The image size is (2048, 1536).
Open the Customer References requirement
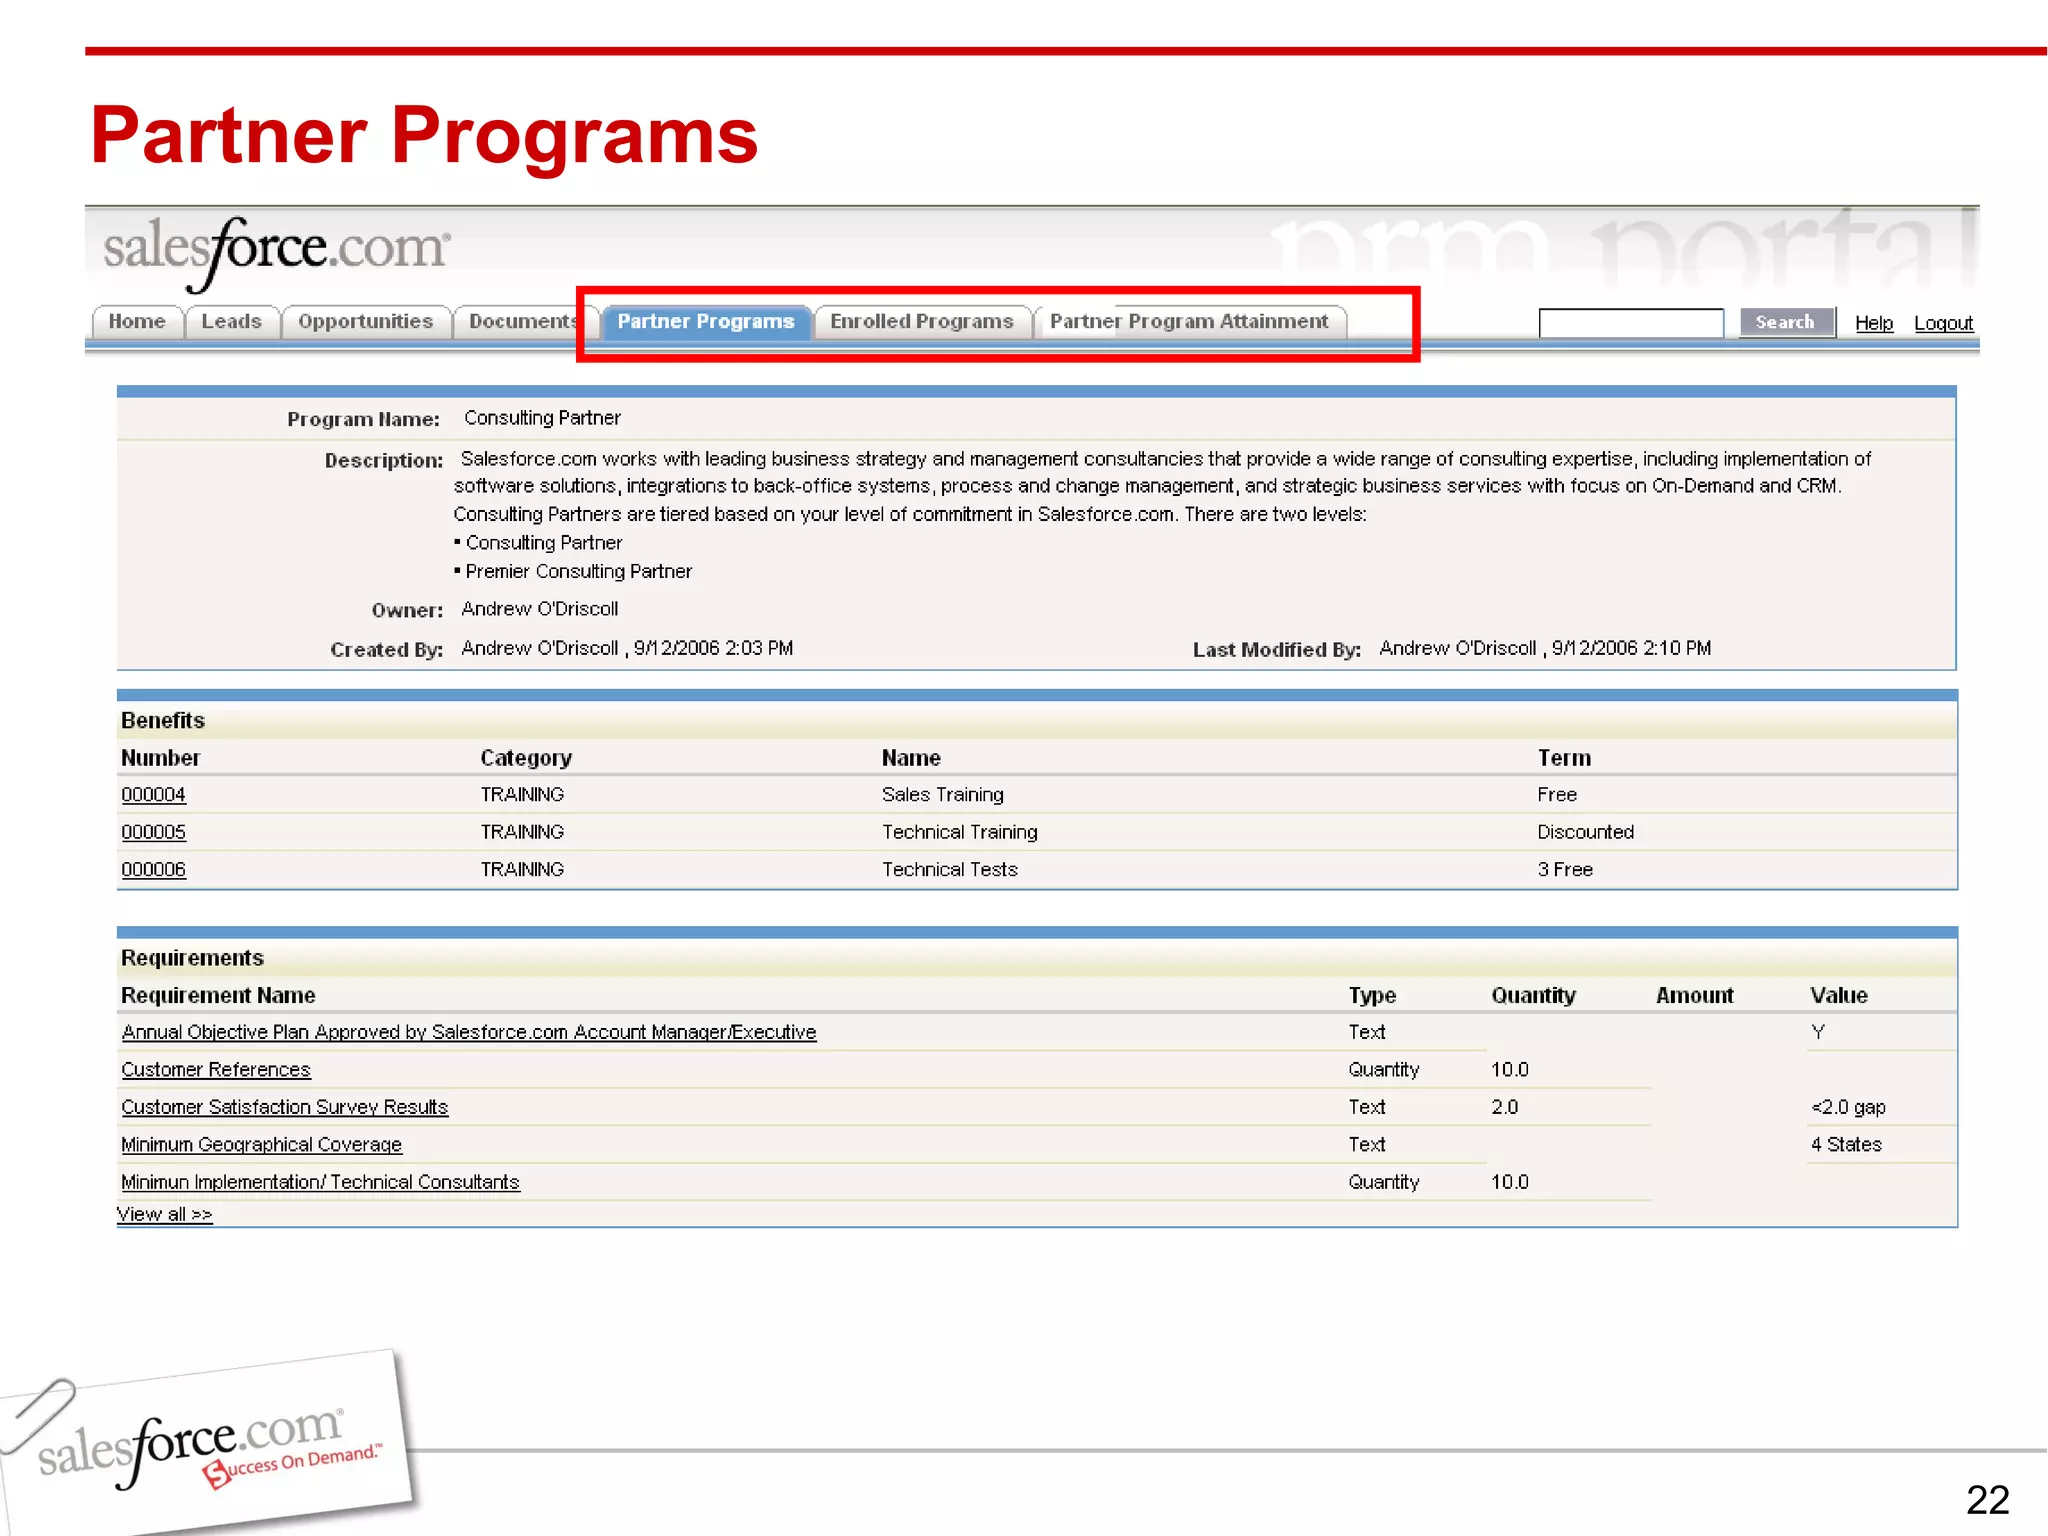[x=216, y=1070]
